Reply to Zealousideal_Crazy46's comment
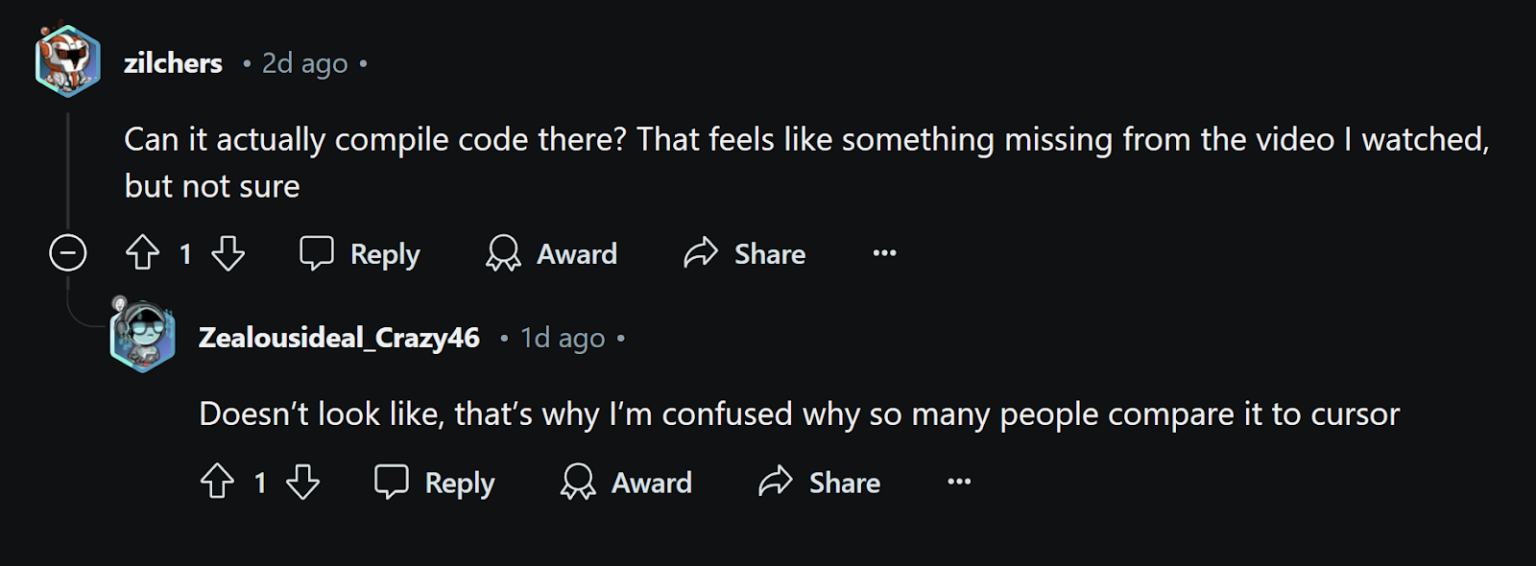The height and width of the screenshot is (566, 1536). [435, 483]
